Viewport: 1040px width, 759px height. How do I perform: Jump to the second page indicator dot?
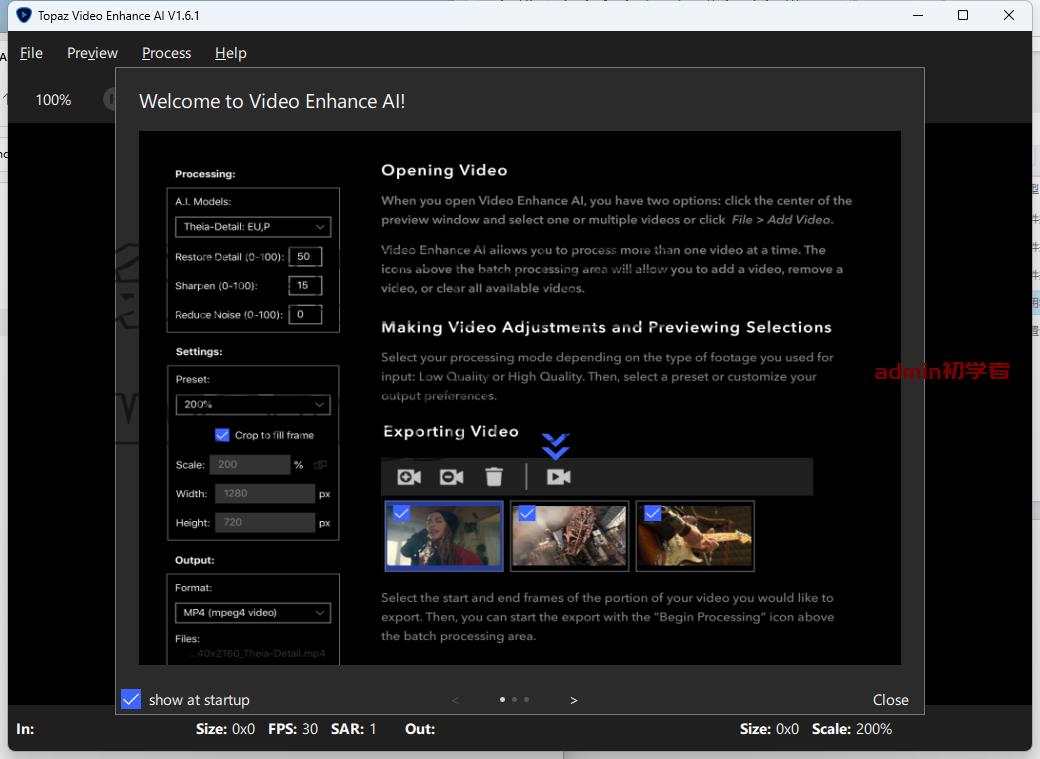coord(515,699)
